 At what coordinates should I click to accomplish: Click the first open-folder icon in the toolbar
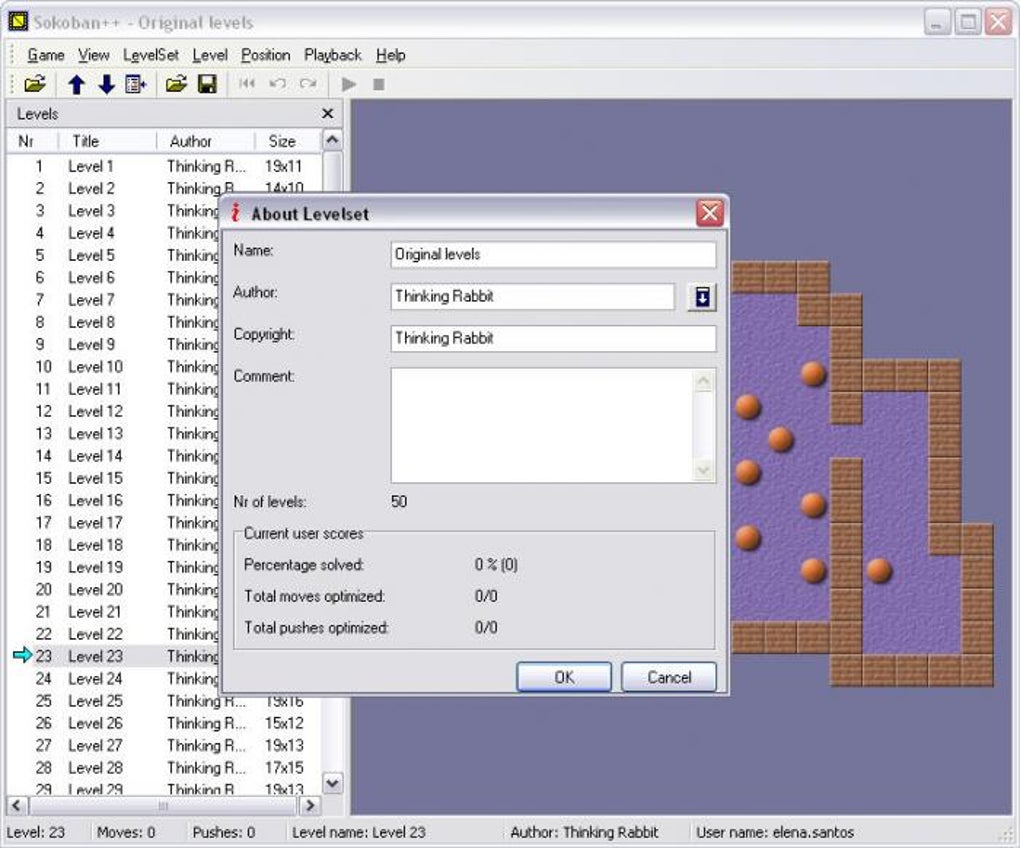coord(34,84)
